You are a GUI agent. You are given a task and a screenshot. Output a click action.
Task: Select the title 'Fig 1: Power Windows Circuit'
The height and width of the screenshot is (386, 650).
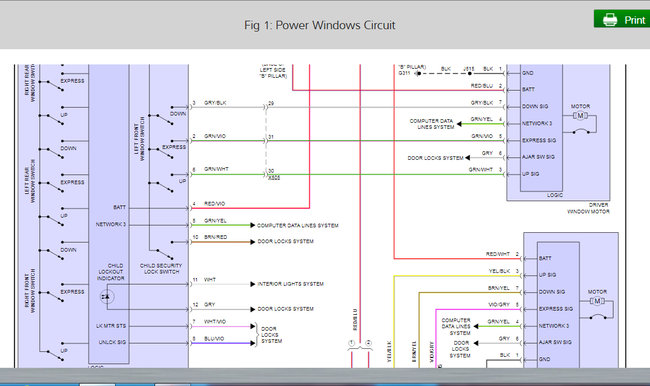(x=320, y=25)
